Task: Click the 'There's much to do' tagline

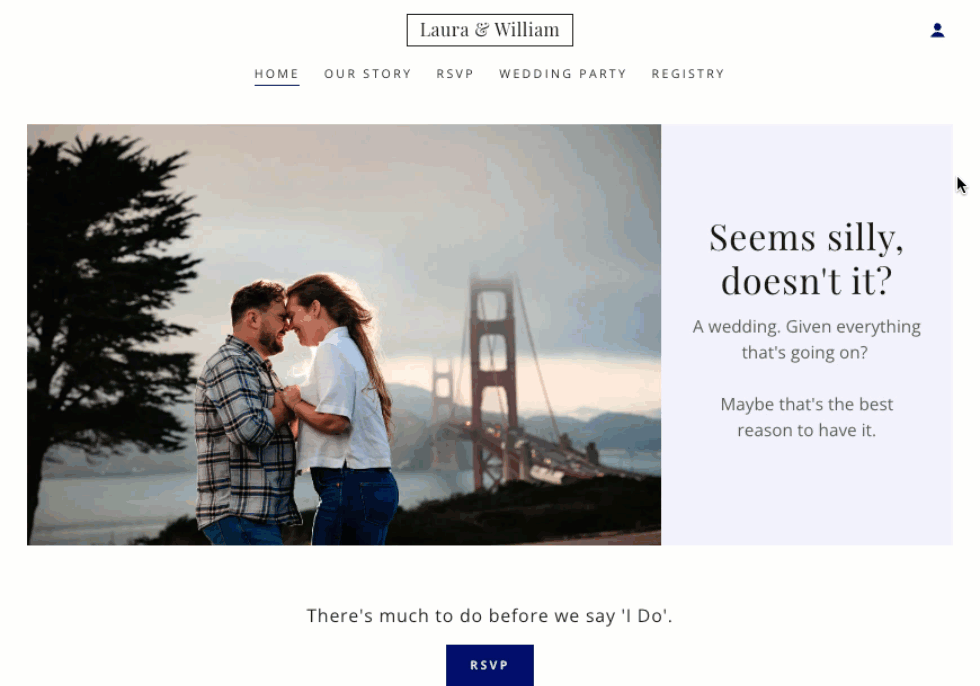Action: point(489,615)
